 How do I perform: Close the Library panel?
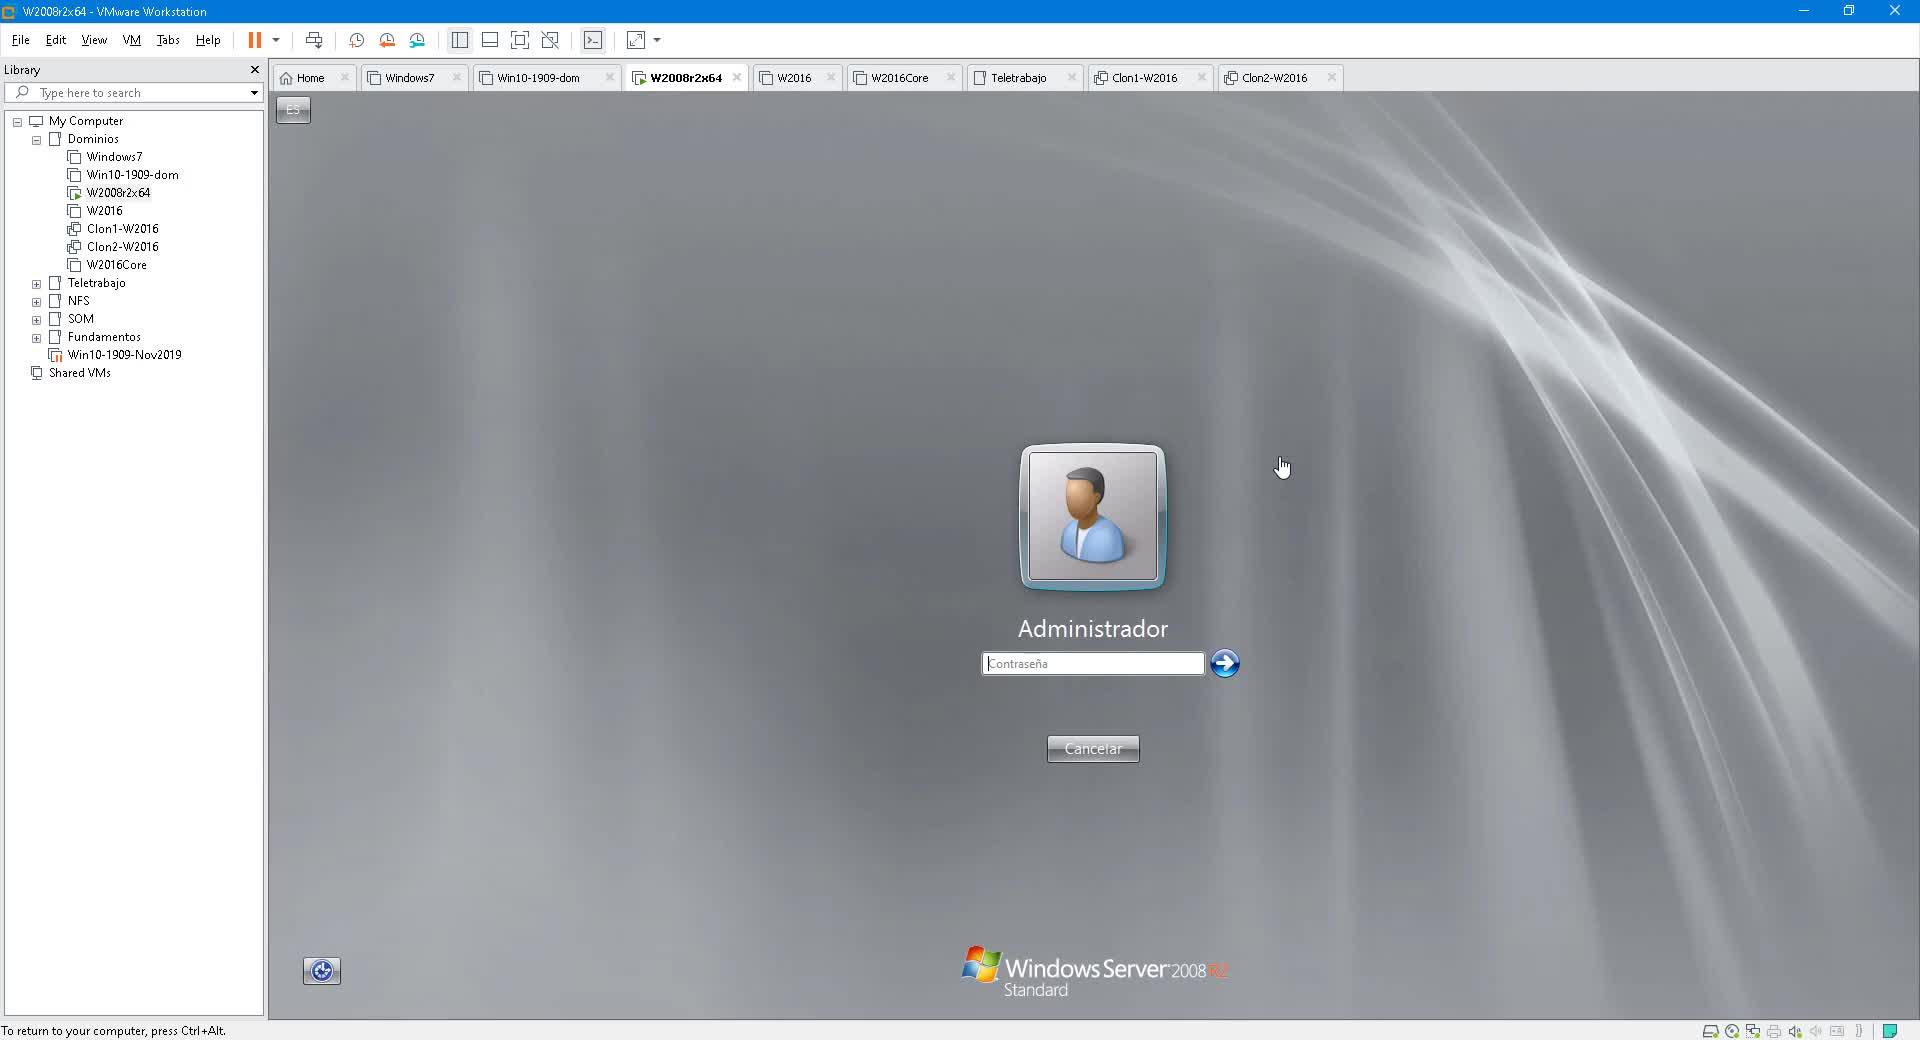coord(254,70)
